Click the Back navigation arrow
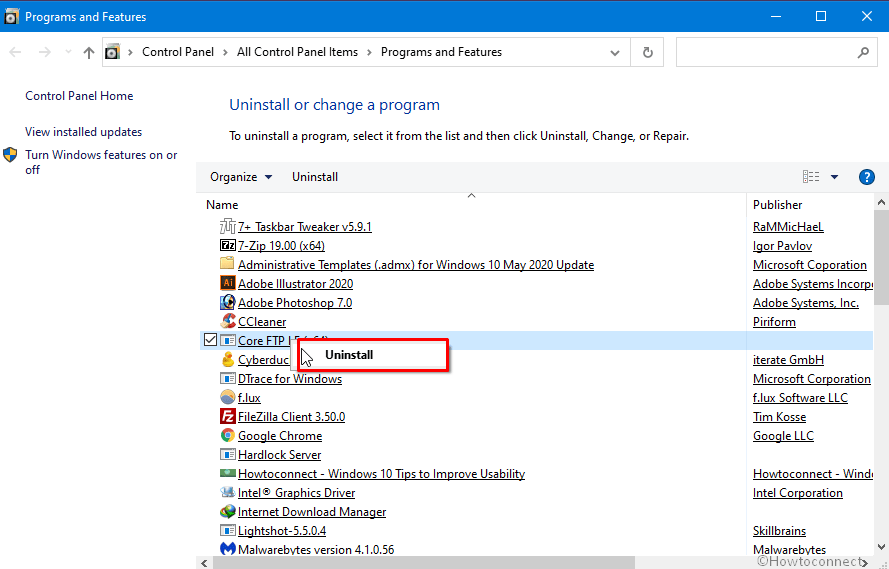 (15, 52)
